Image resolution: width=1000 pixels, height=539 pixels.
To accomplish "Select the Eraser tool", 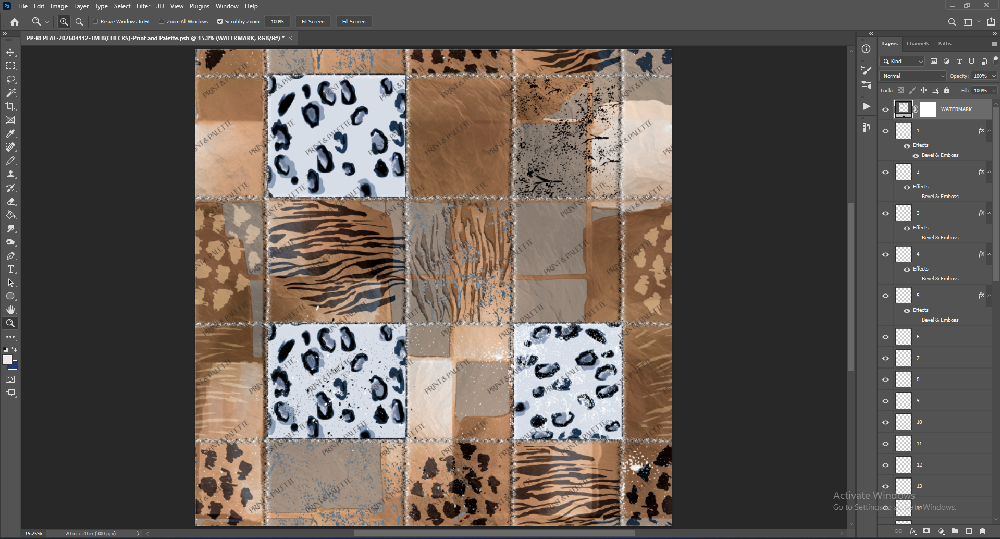I will click(10, 202).
